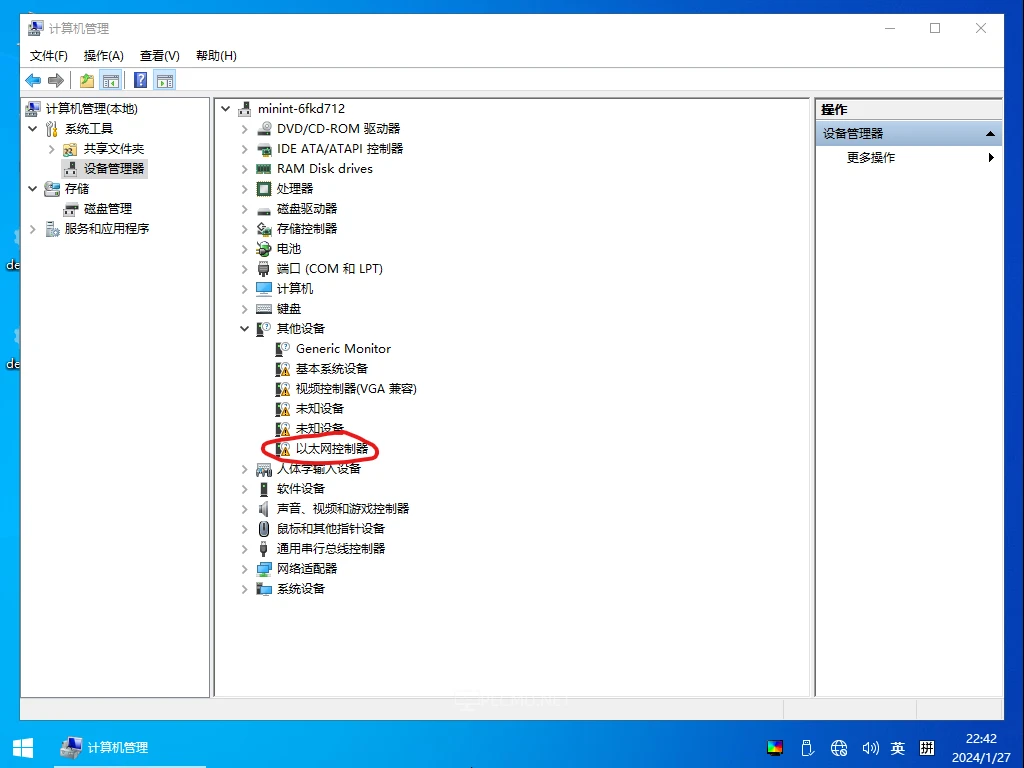Viewport: 1024px width, 768px height.
Task: Select the 基本系统设备 label
Action: pos(332,369)
